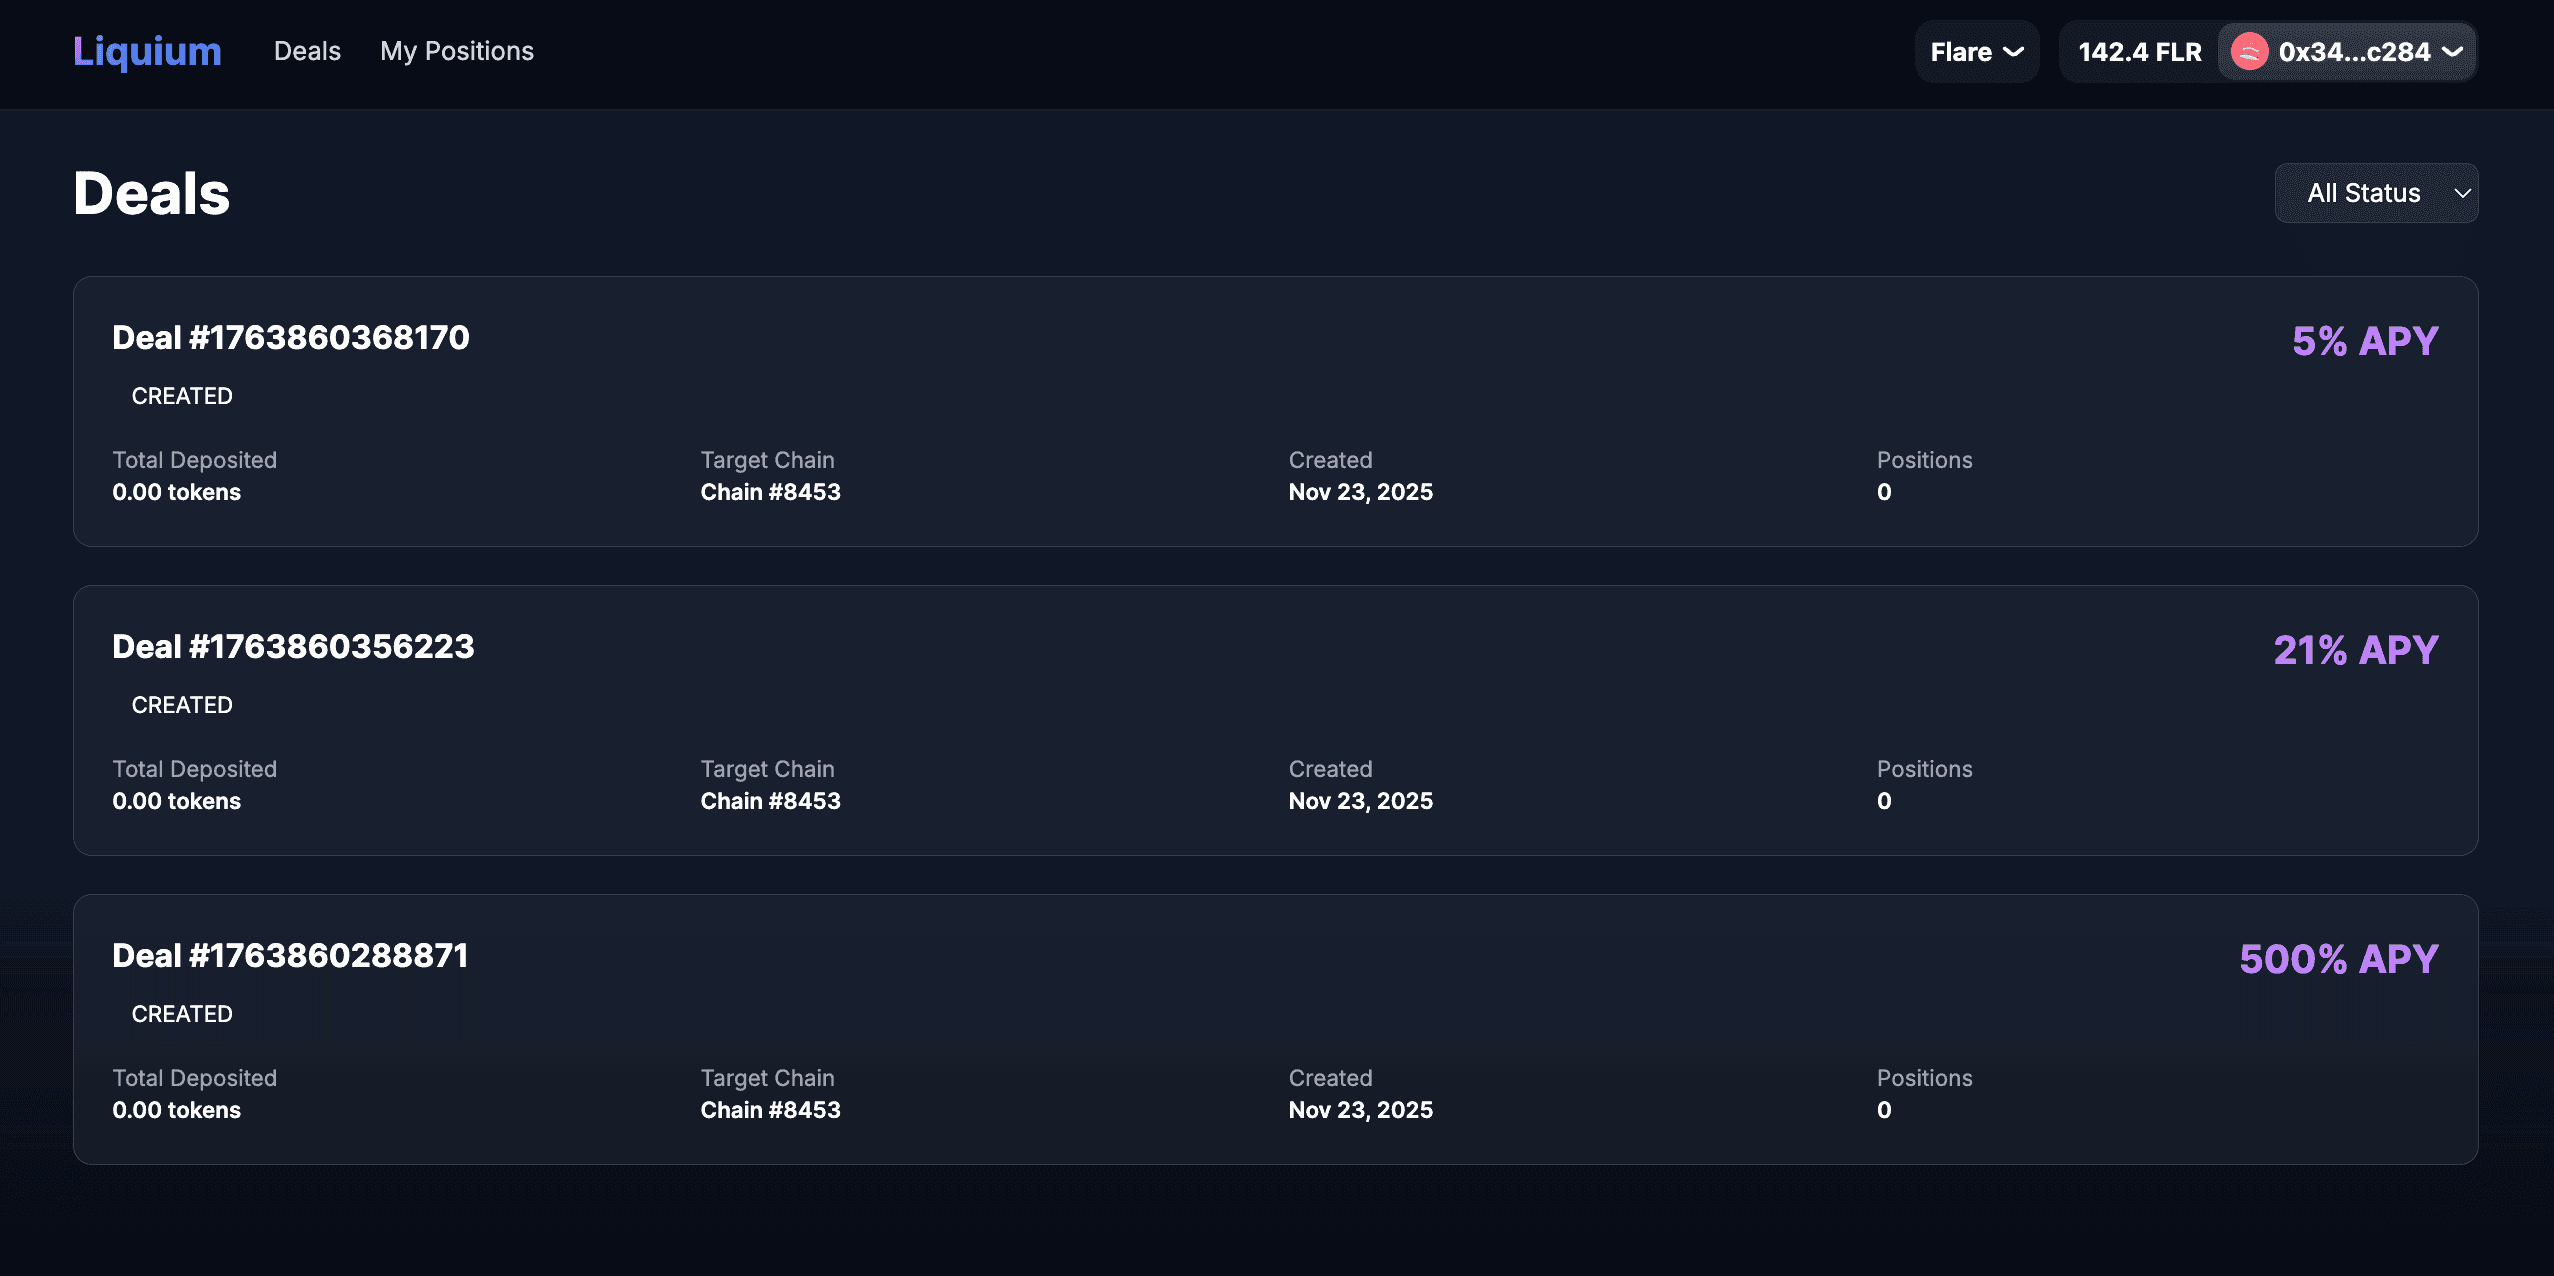This screenshot has width=2554, height=1276.
Task: Open Deal #1763860288871 title
Action: click(x=290, y=956)
